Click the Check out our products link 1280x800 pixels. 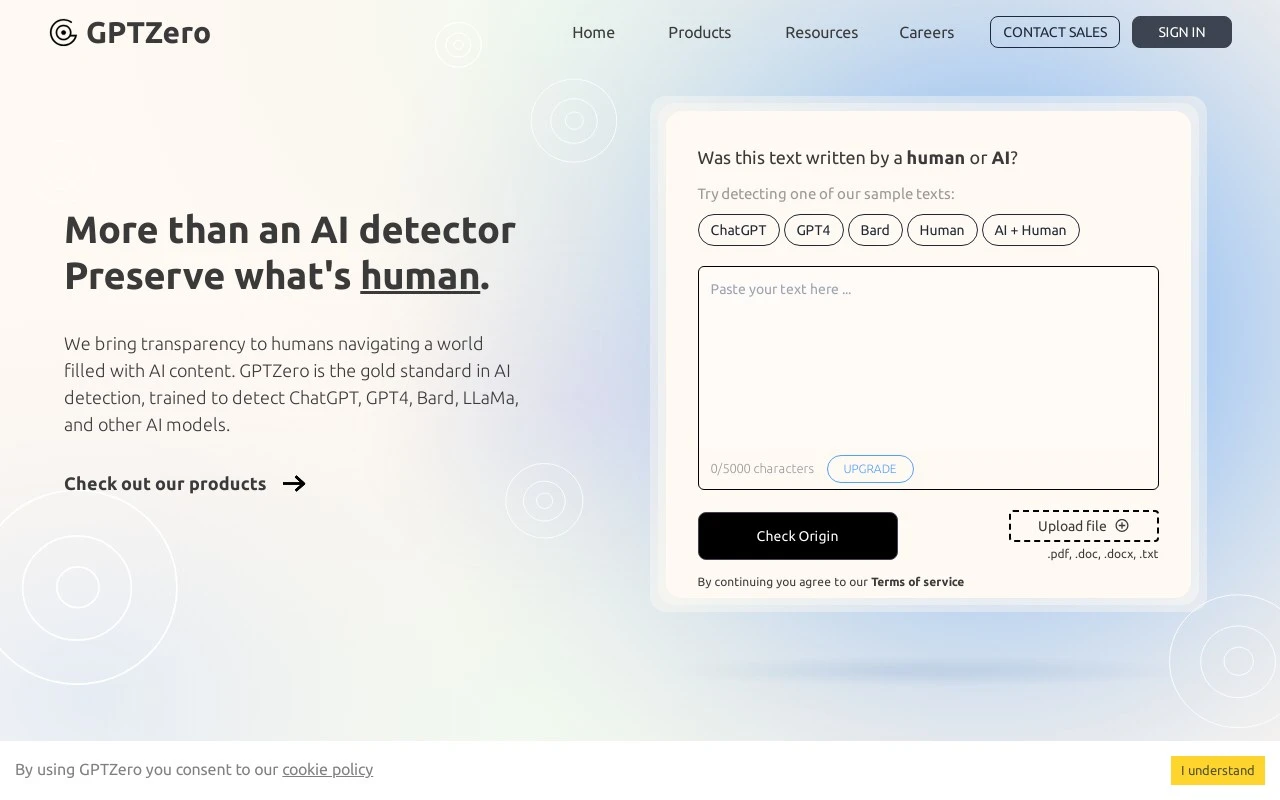(165, 484)
